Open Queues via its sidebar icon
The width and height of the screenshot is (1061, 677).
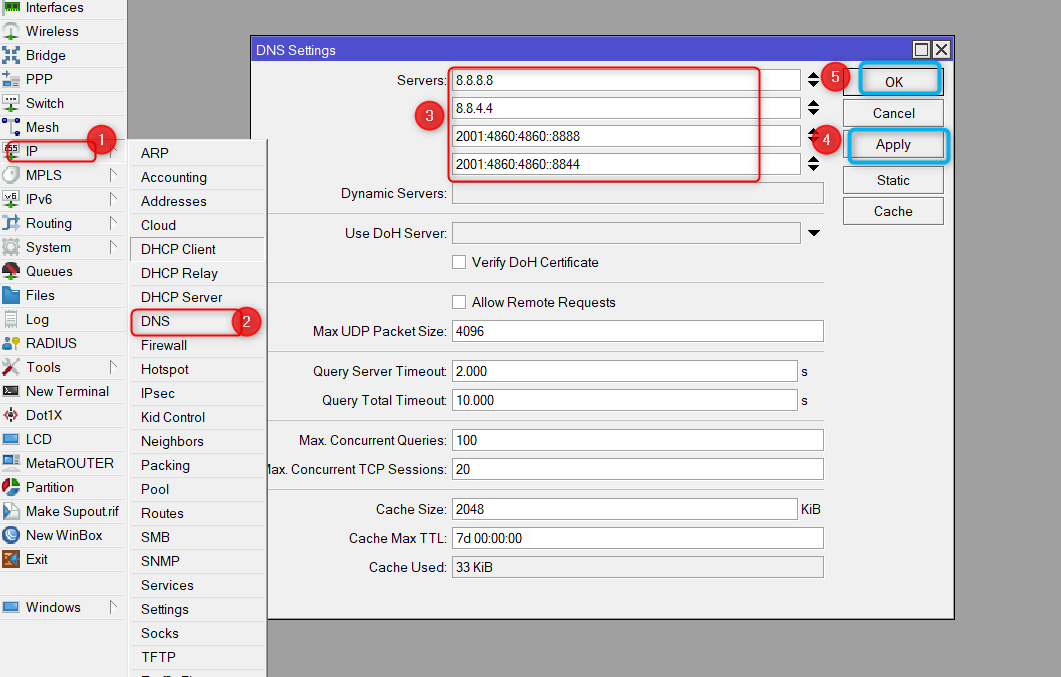pos(11,271)
